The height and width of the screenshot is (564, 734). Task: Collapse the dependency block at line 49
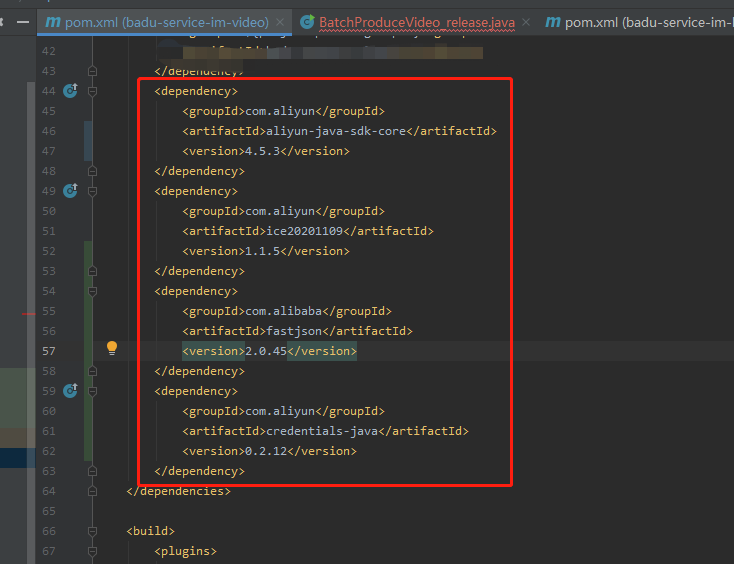pos(92,191)
